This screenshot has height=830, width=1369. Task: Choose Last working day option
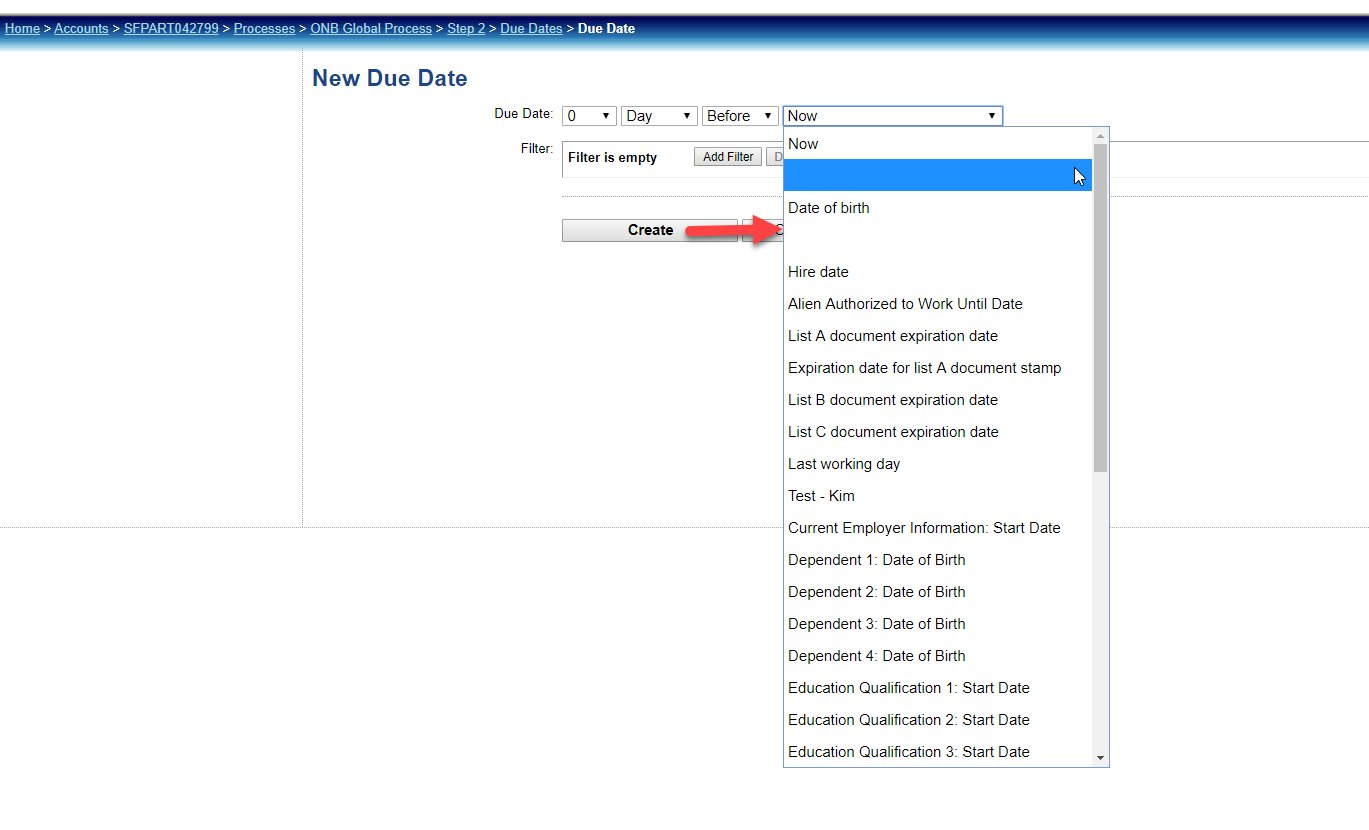pyautogui.click(x=938, y=464)
